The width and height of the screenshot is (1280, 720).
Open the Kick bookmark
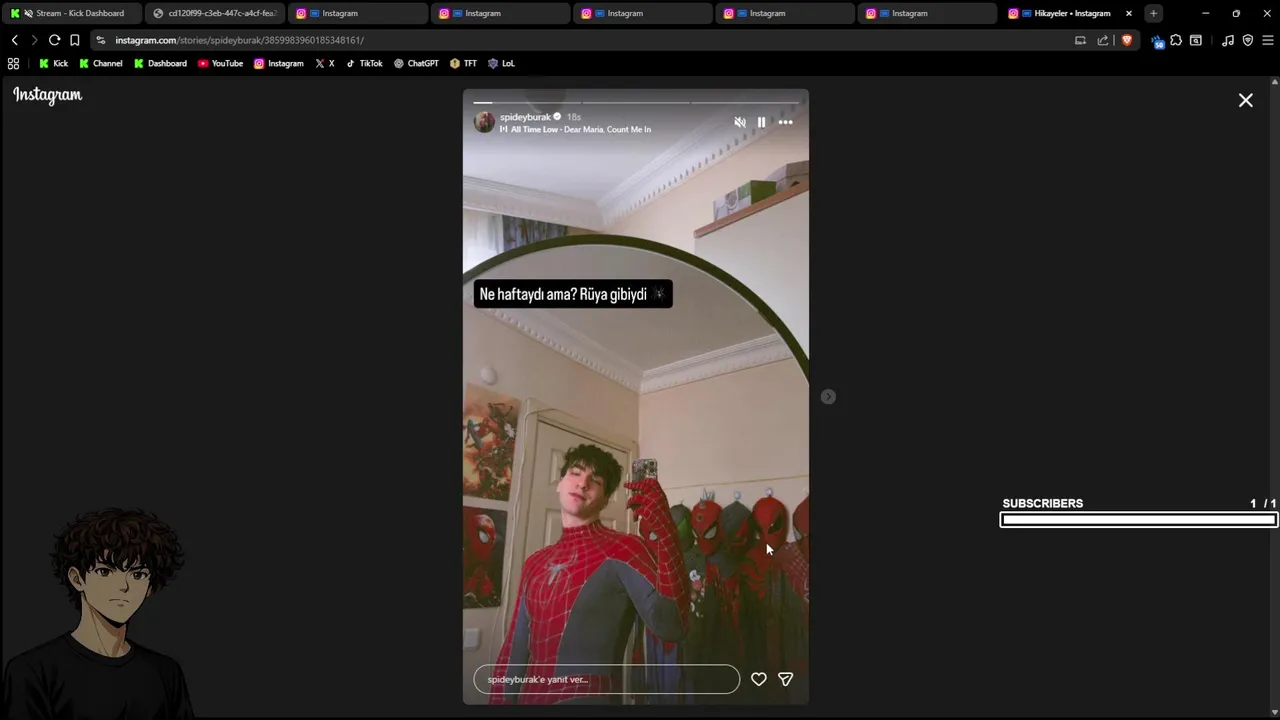coord(53,63)
